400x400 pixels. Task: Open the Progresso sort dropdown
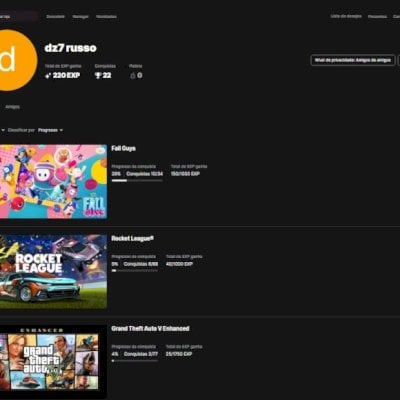(50, 130)
